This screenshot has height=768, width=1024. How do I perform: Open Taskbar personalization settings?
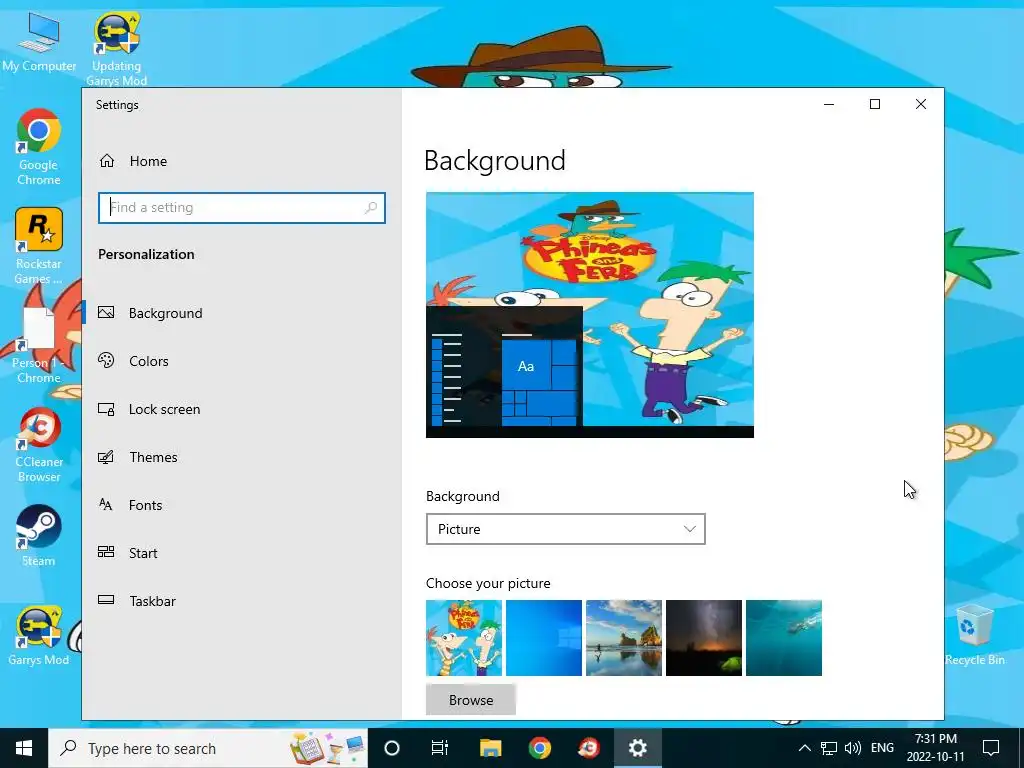(x=242, y=601)
